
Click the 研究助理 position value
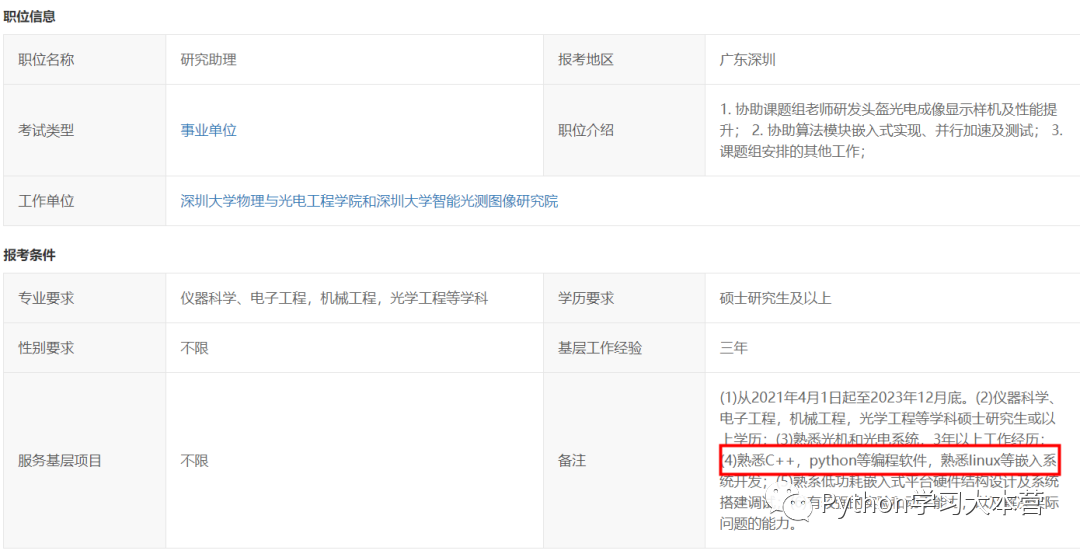click(x=208, y=59)
